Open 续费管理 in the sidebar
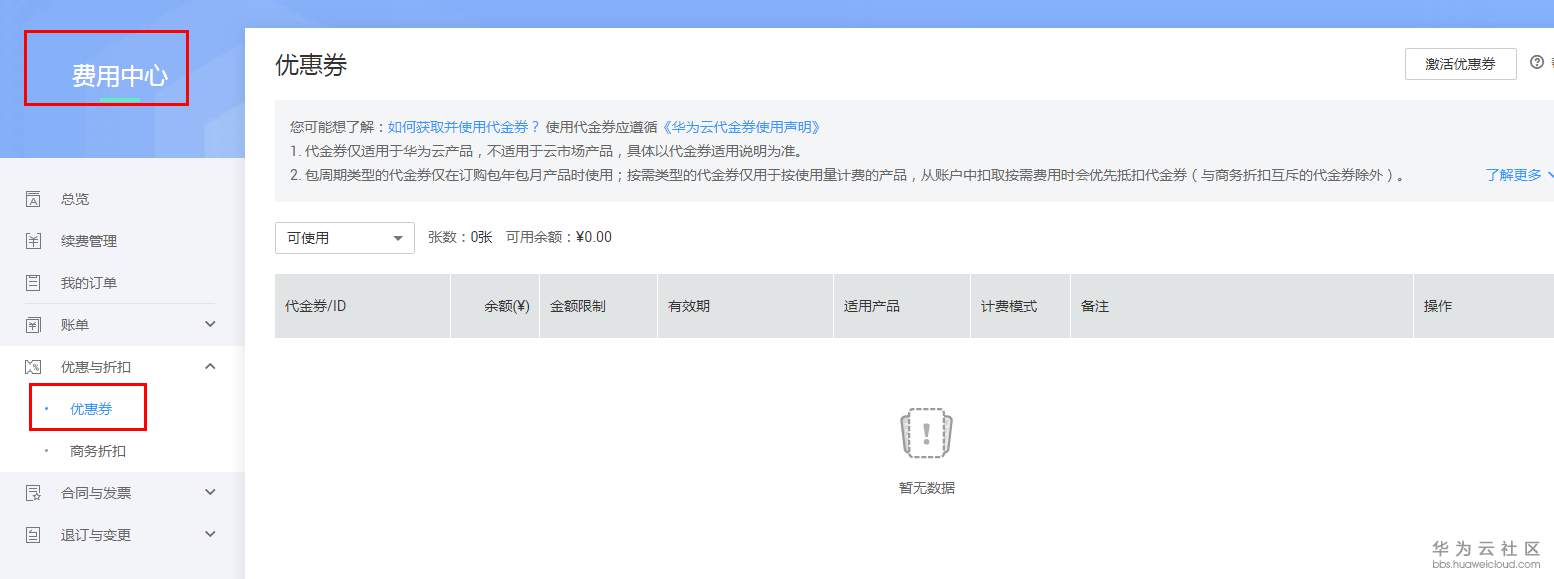This screenshot has height=579, width=1554. [x=89, y=241]
